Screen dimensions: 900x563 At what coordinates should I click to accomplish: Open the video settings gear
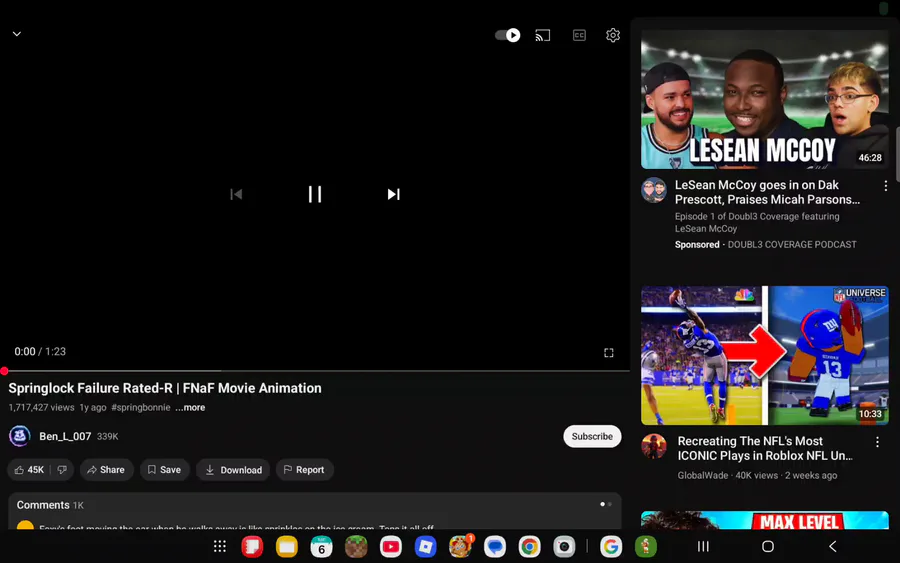pyautogui.click(x=613, y=36)
